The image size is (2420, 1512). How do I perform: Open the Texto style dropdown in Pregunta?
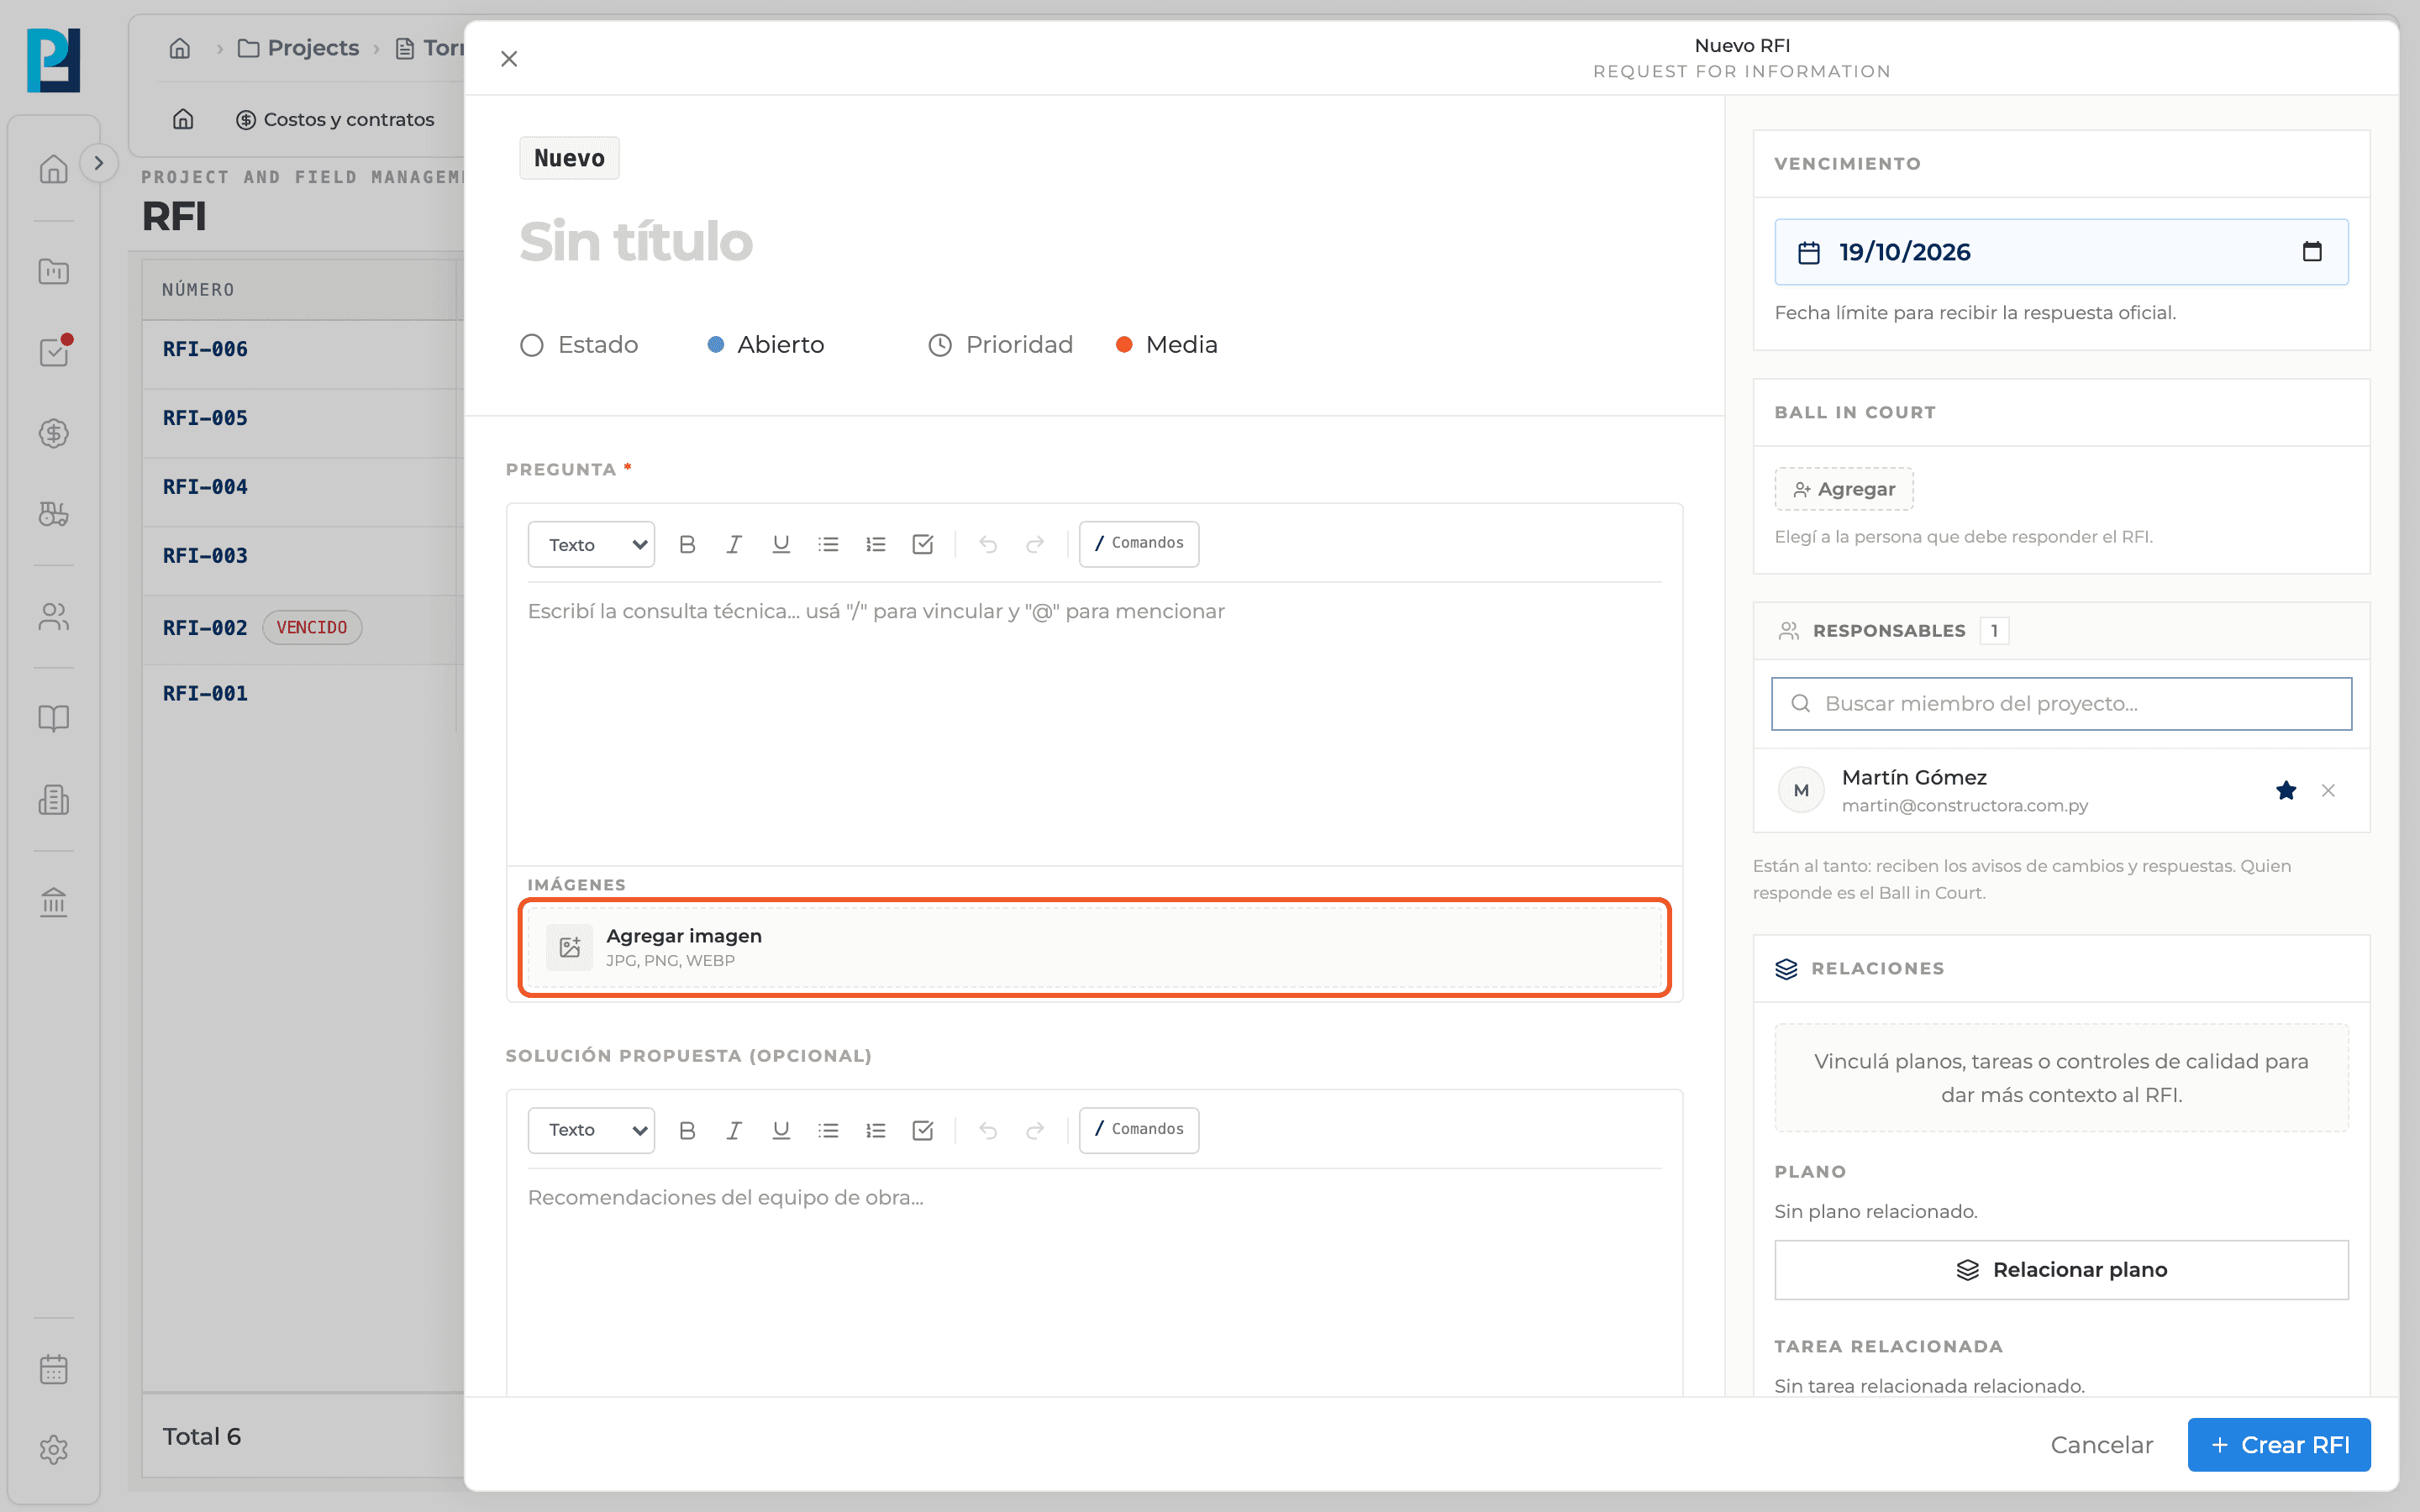pyautogui.click(x=591, y=544)
